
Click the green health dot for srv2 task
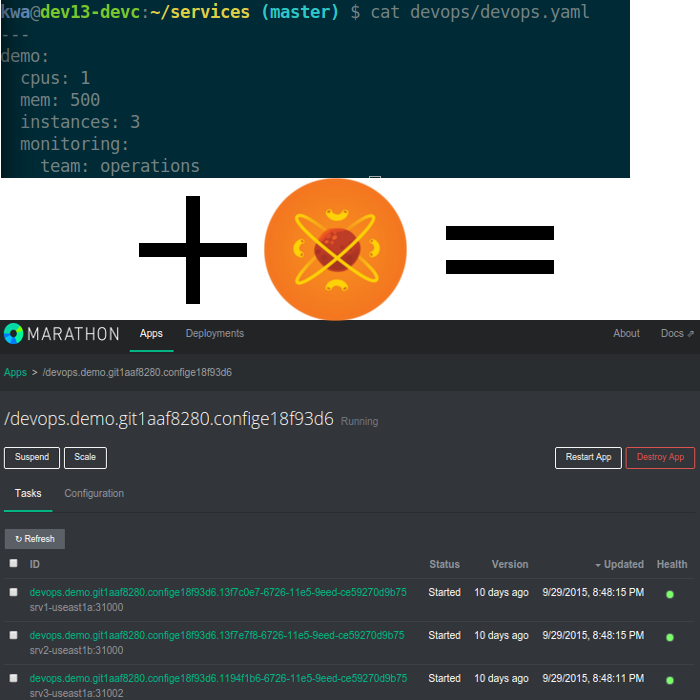click(x=670, y=637)
